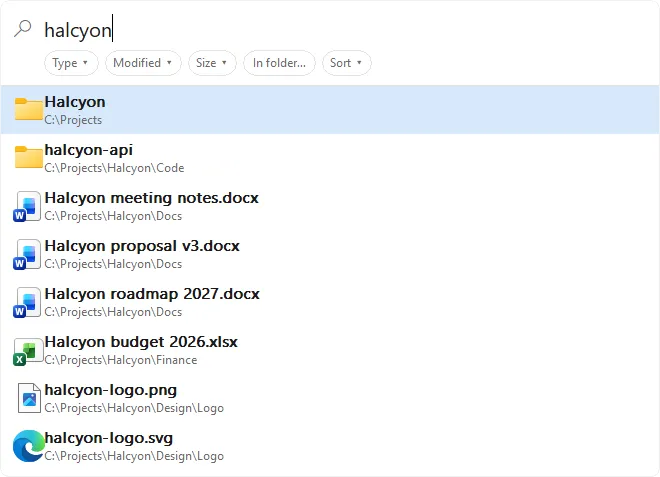The image size is (660, 477).
Task: Select the halcyon-api result name
Action: click(88, 150)
